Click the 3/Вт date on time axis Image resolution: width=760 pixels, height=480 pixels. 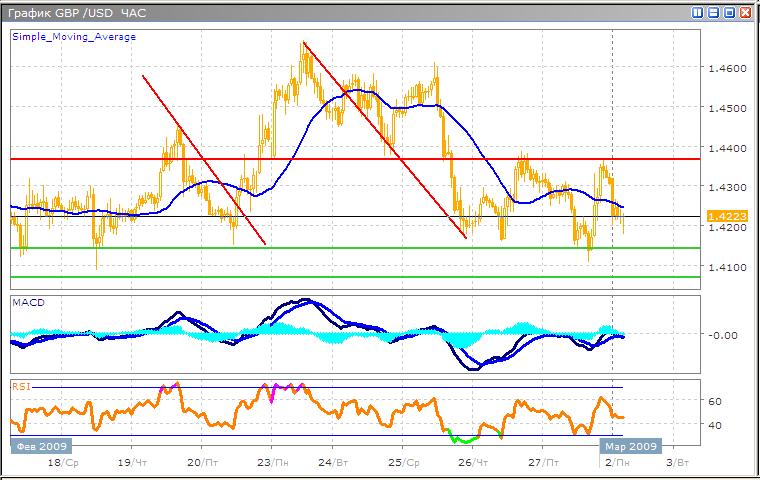click(x=676, y=463)
